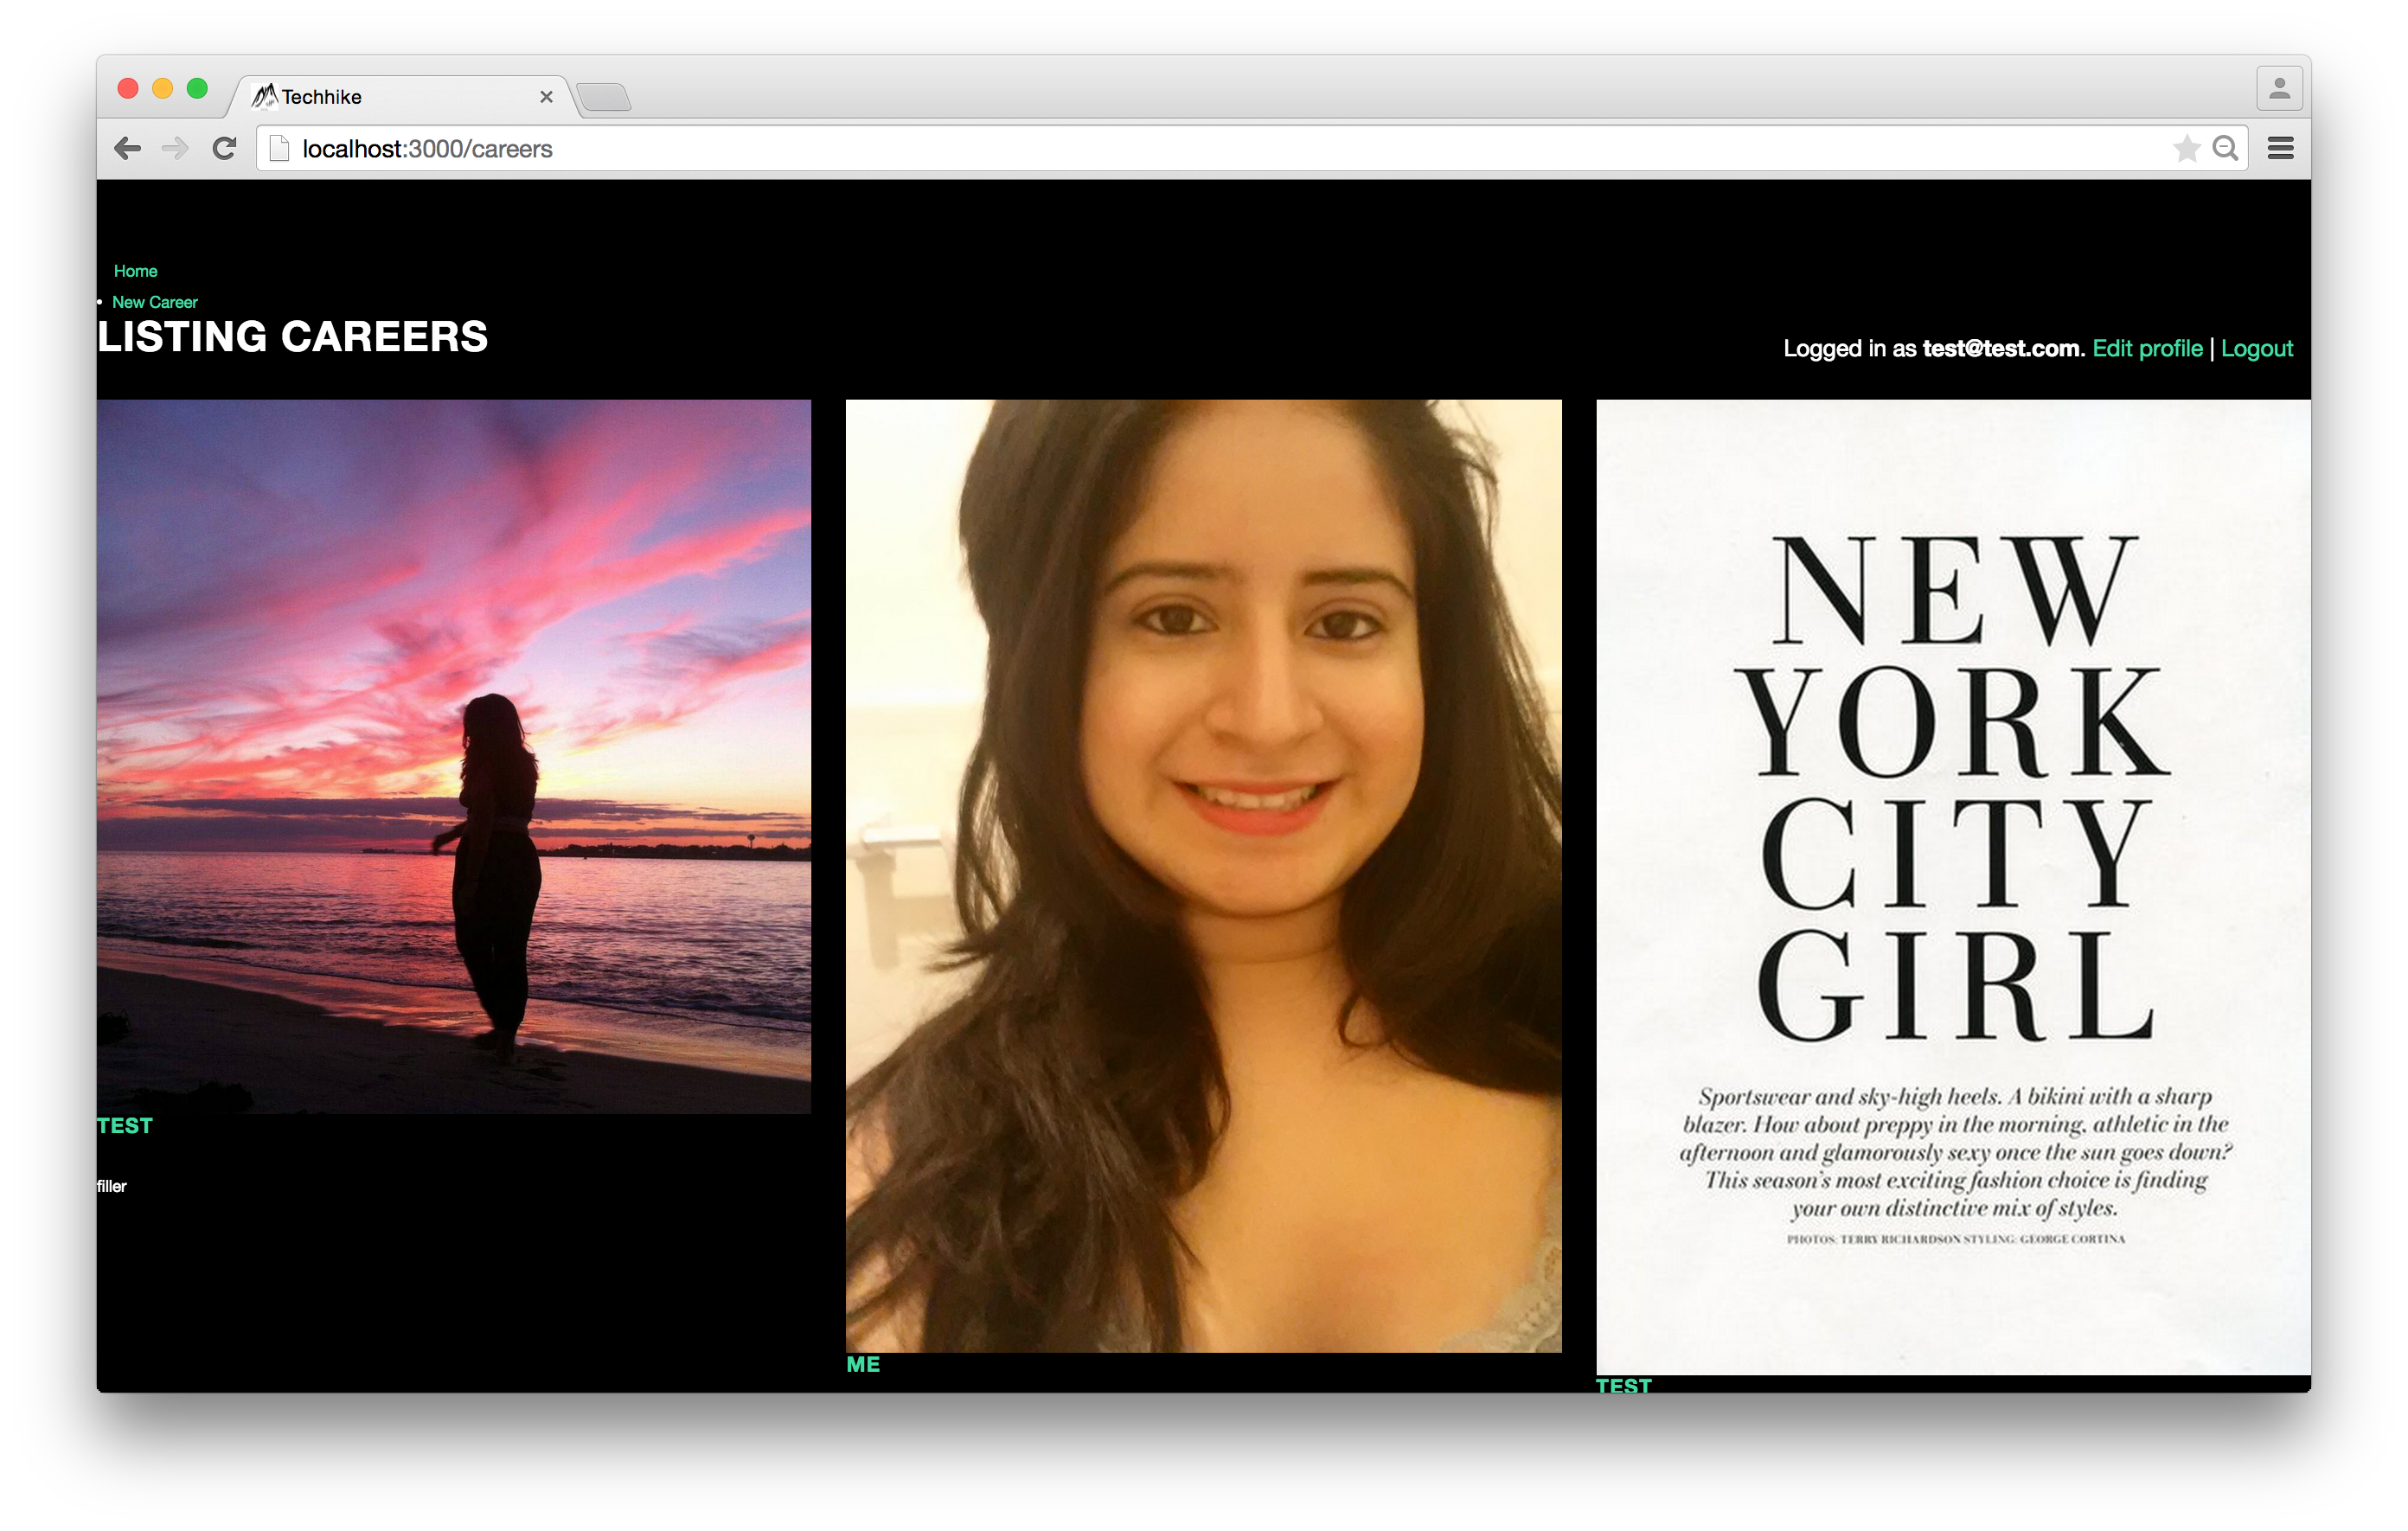
Task: Open the New Career link
Action: point(155,302)
